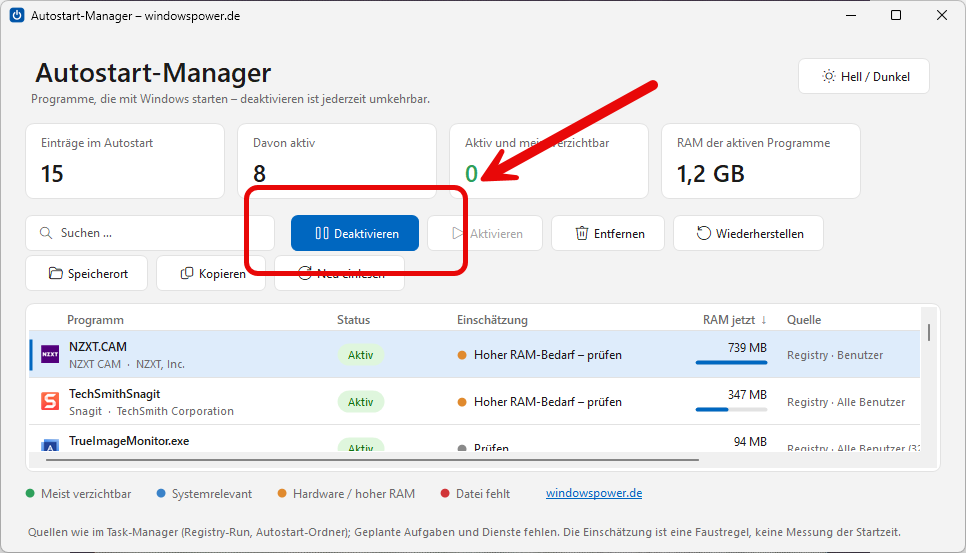
Task: Click the sort arrow beside RAM jetzt
Action: point(763,320)
